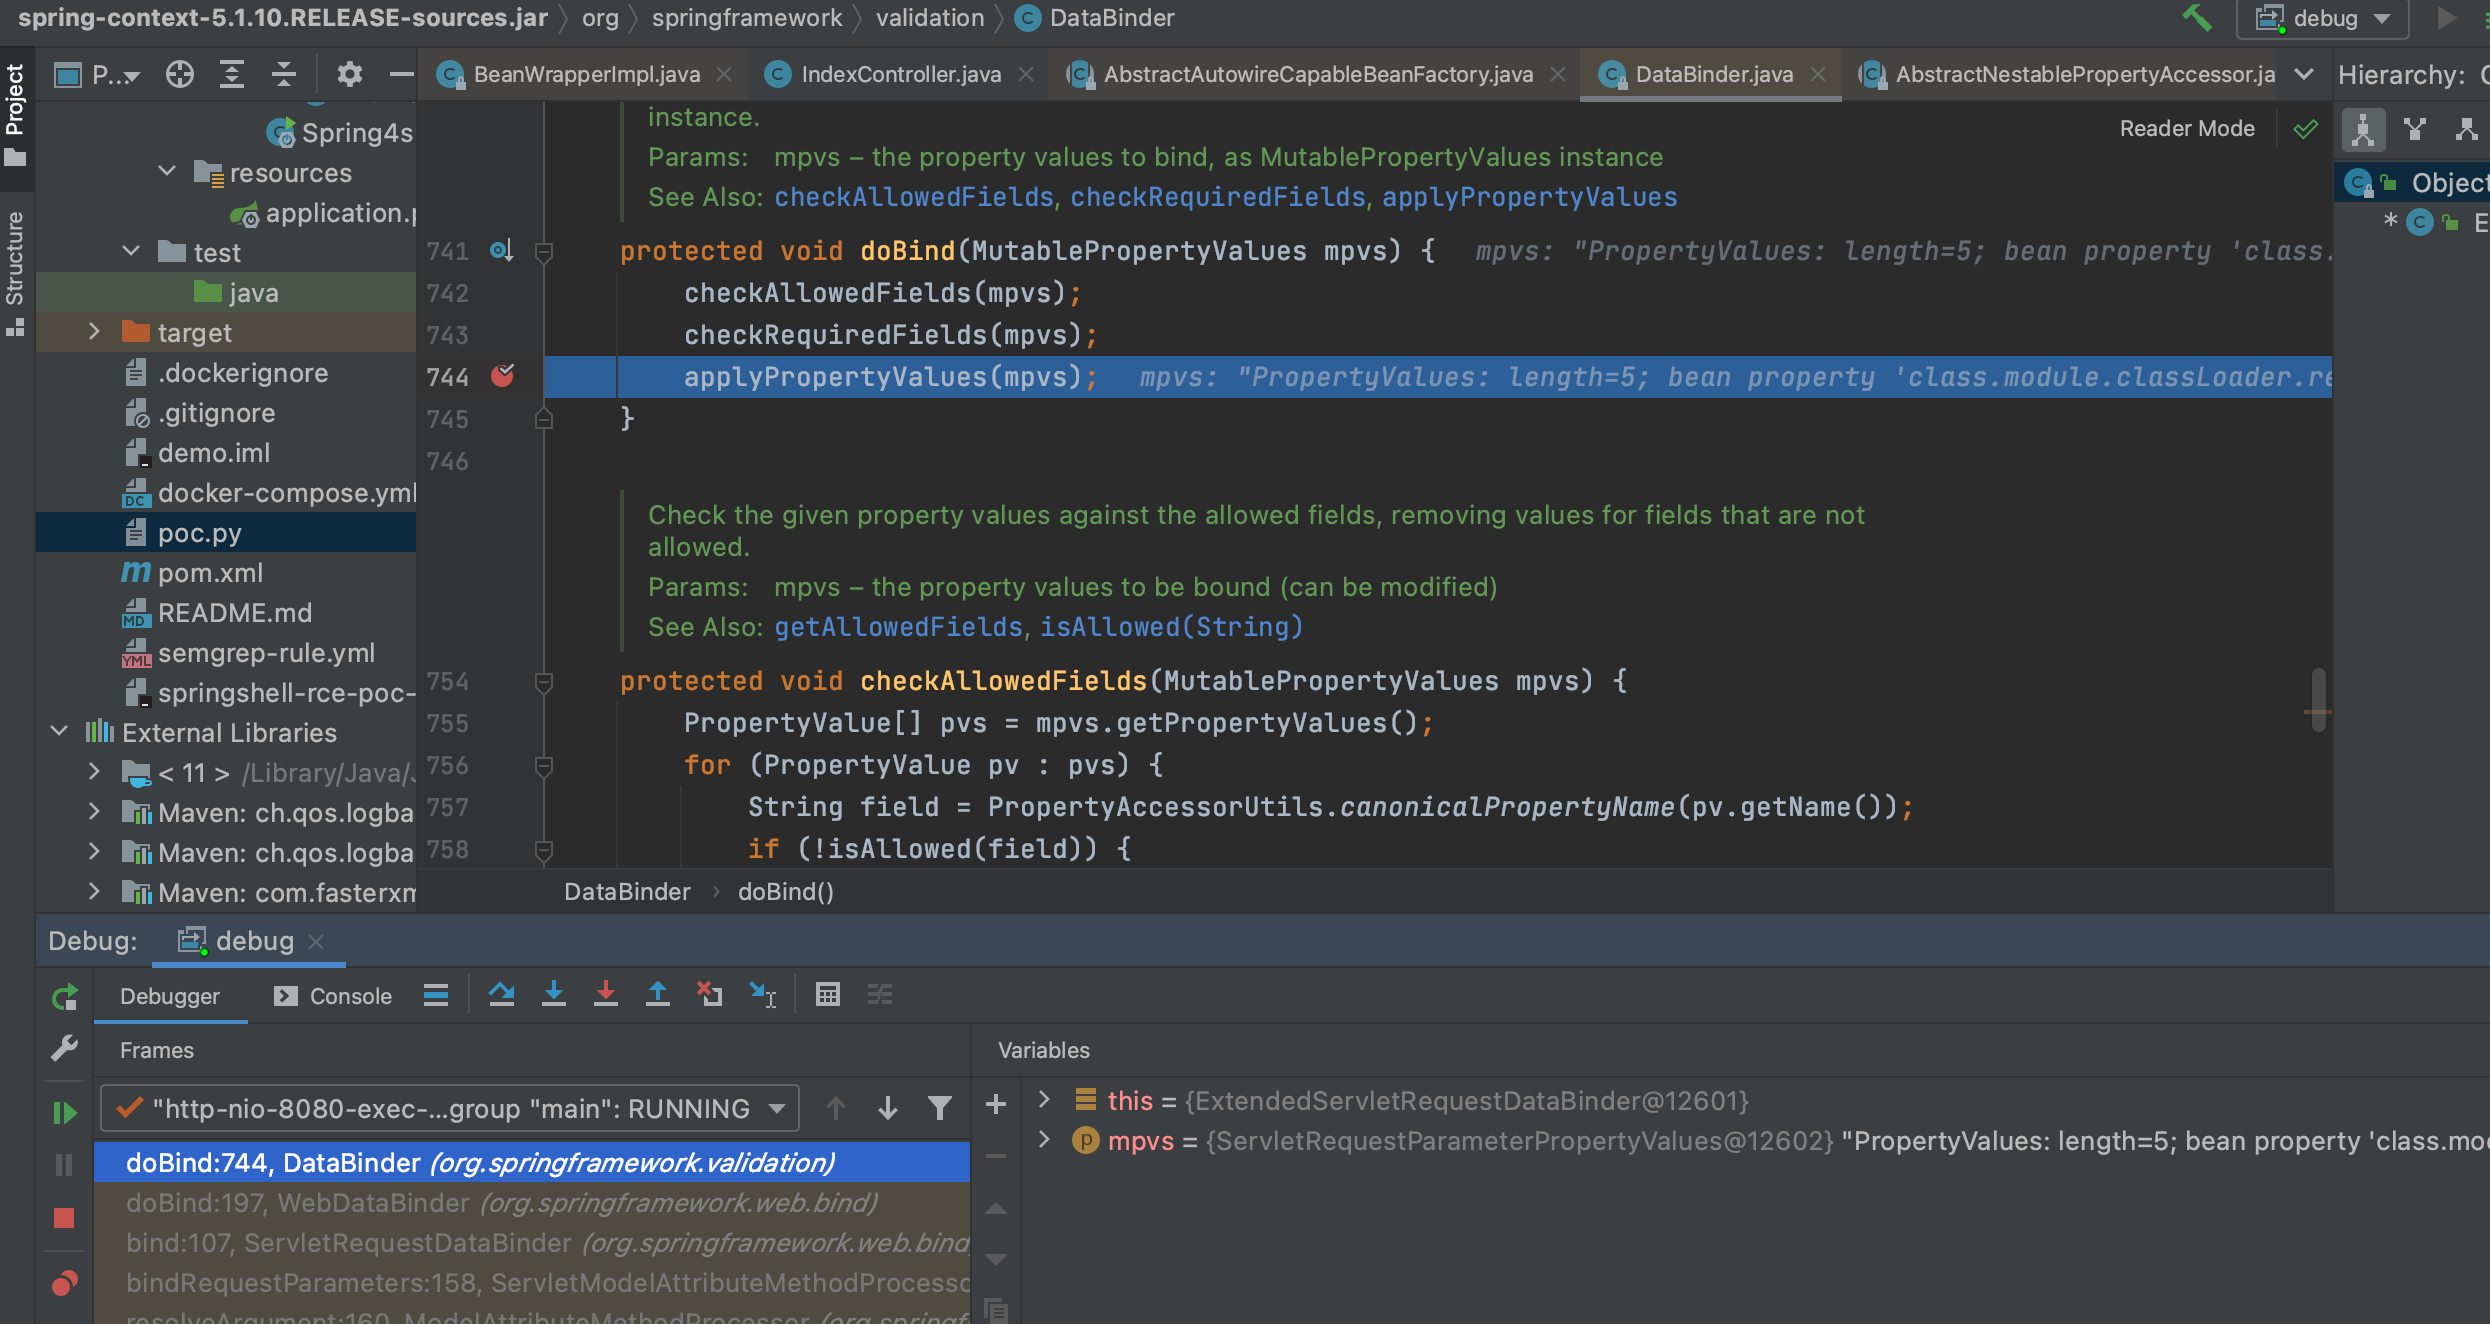
Task: Close the DataBinder.java tab
Action: tap(1818, 75)
